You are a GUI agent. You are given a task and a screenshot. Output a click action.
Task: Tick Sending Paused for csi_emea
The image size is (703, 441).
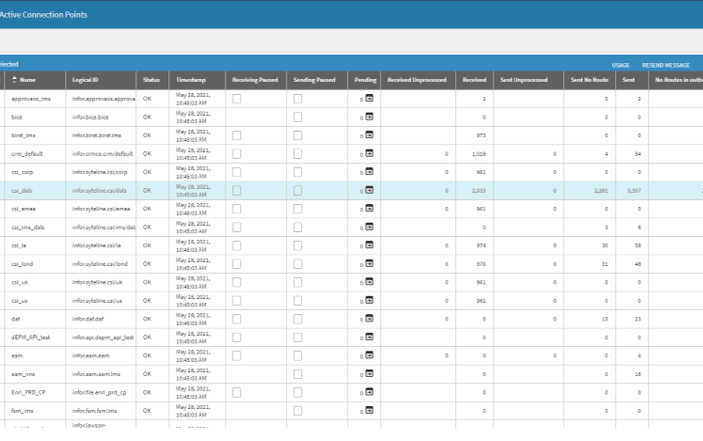(298, 209)
